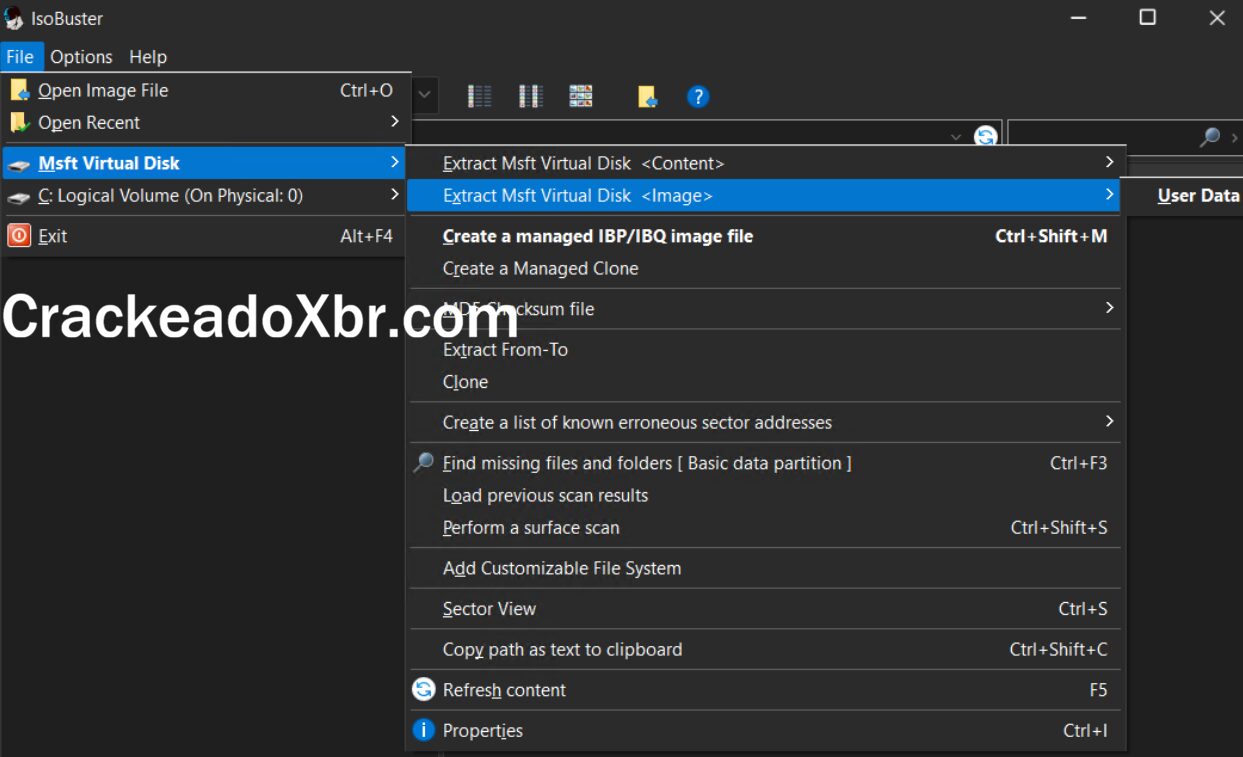Select Open Recent in File menu
The height and width of the screenshot is (757, 1243).
[205, 122]
